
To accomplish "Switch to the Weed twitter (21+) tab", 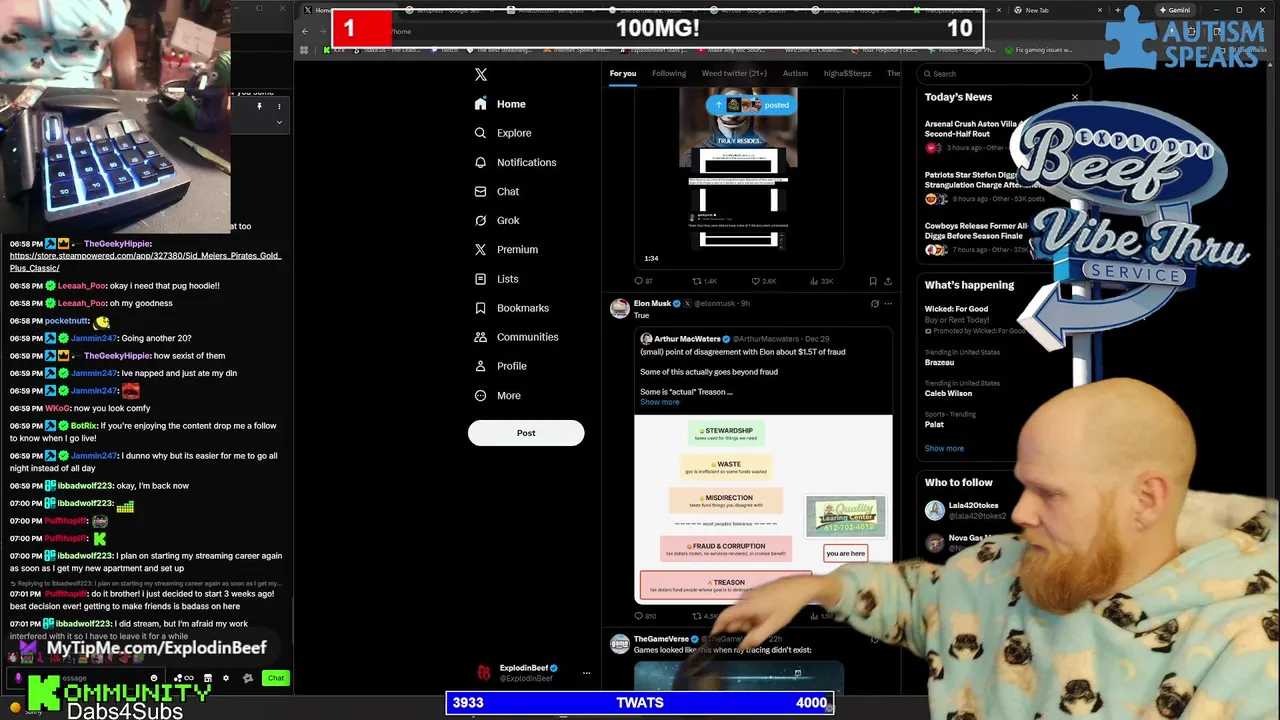I will pyautogui.click(x=734, y=73).
